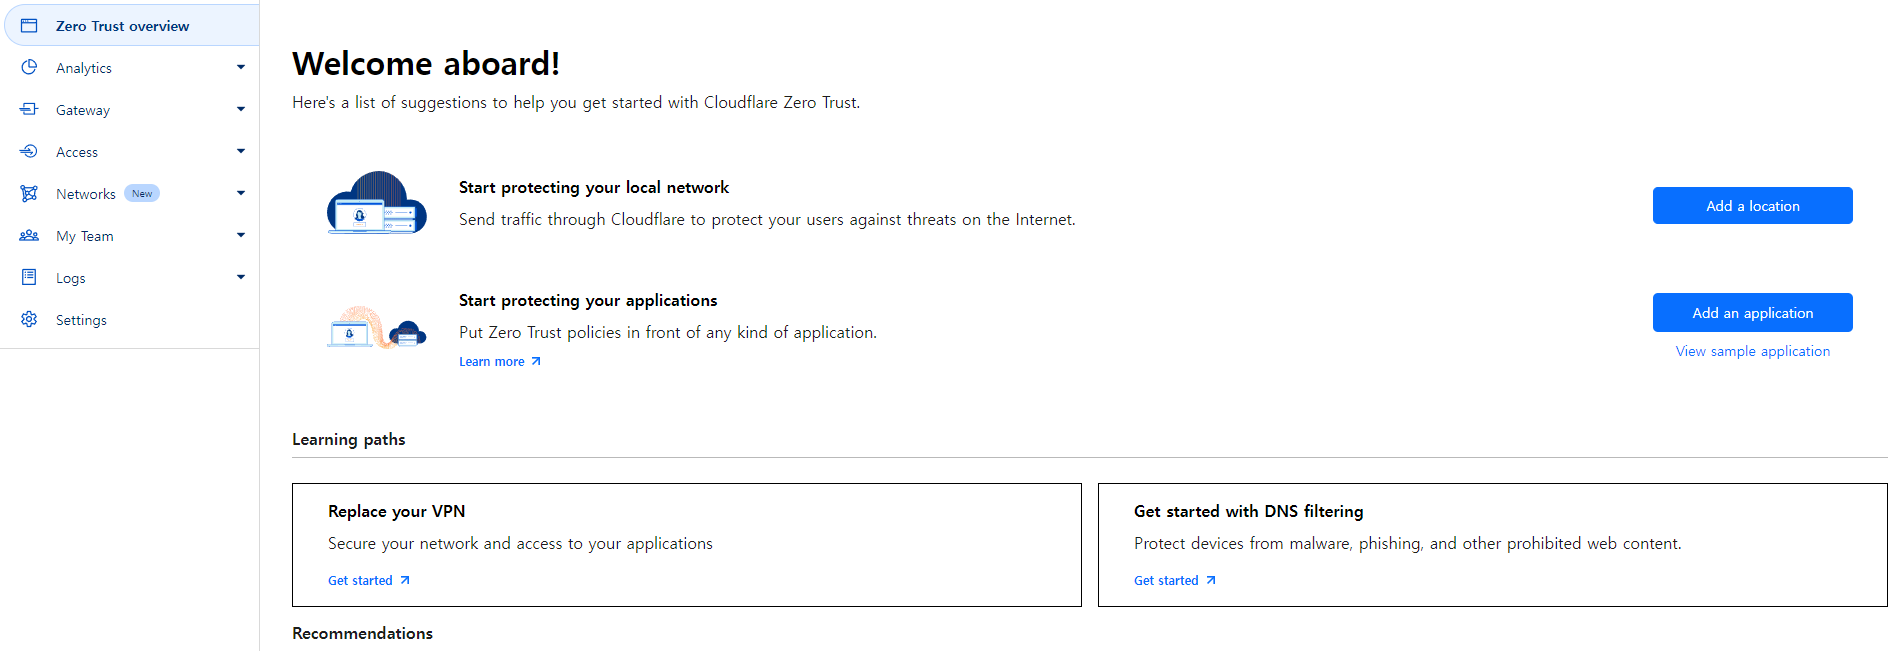This screenshot has width=1894, height=651.
Task: Click the applications protection illustration
Action: tap(377, 327)
